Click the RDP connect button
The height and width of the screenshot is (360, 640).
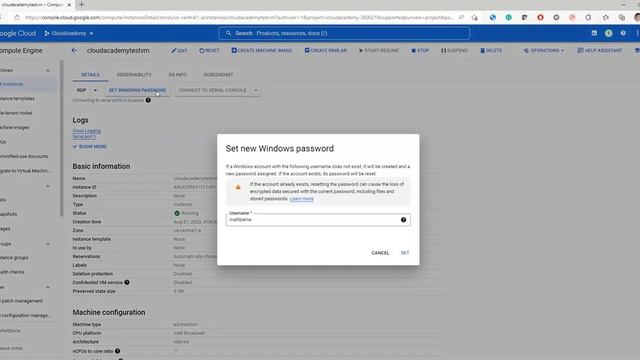point(81,90)
